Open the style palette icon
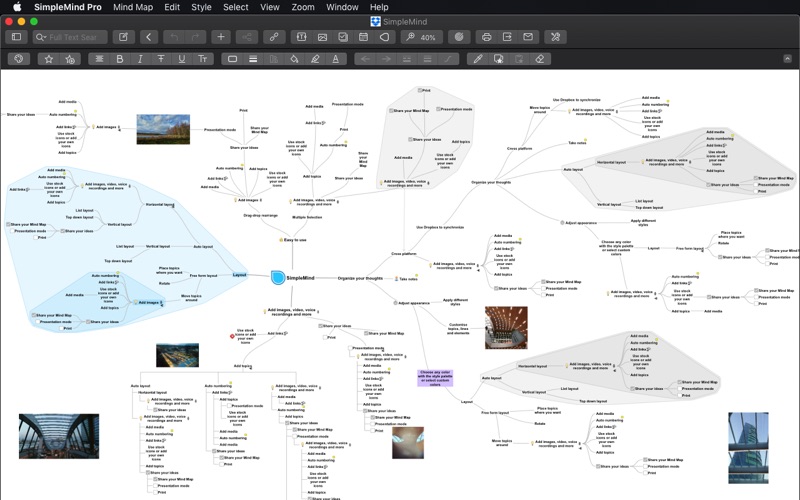The image size is (800, 500). 19,59
